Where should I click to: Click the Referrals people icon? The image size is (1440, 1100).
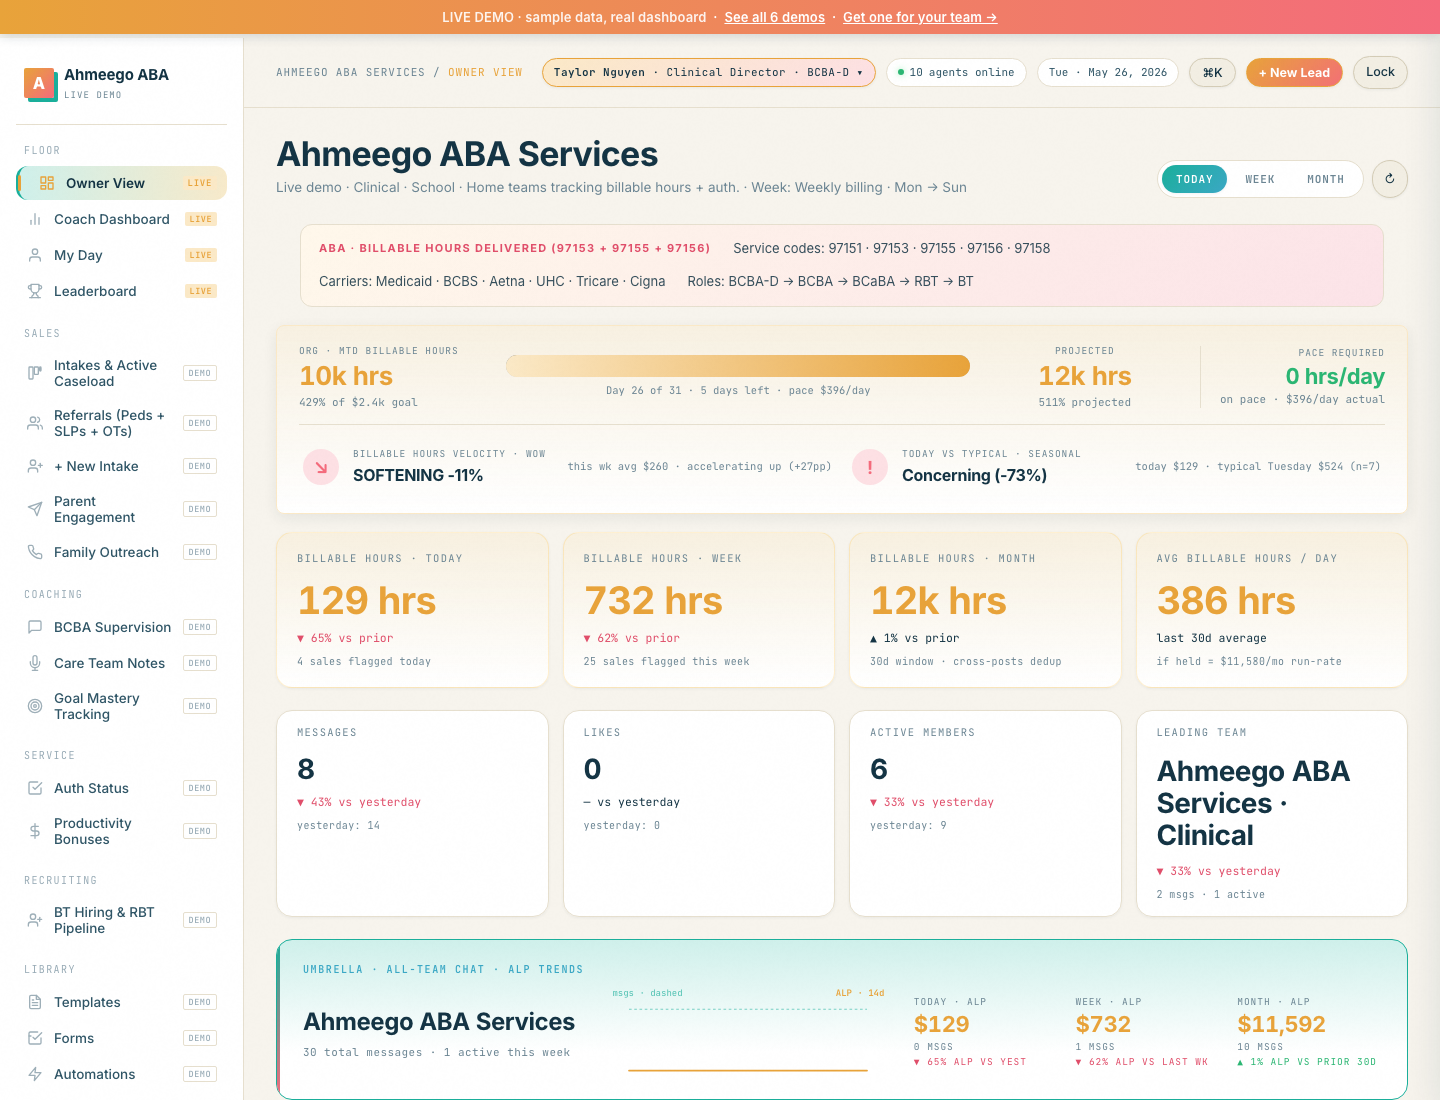35,423
